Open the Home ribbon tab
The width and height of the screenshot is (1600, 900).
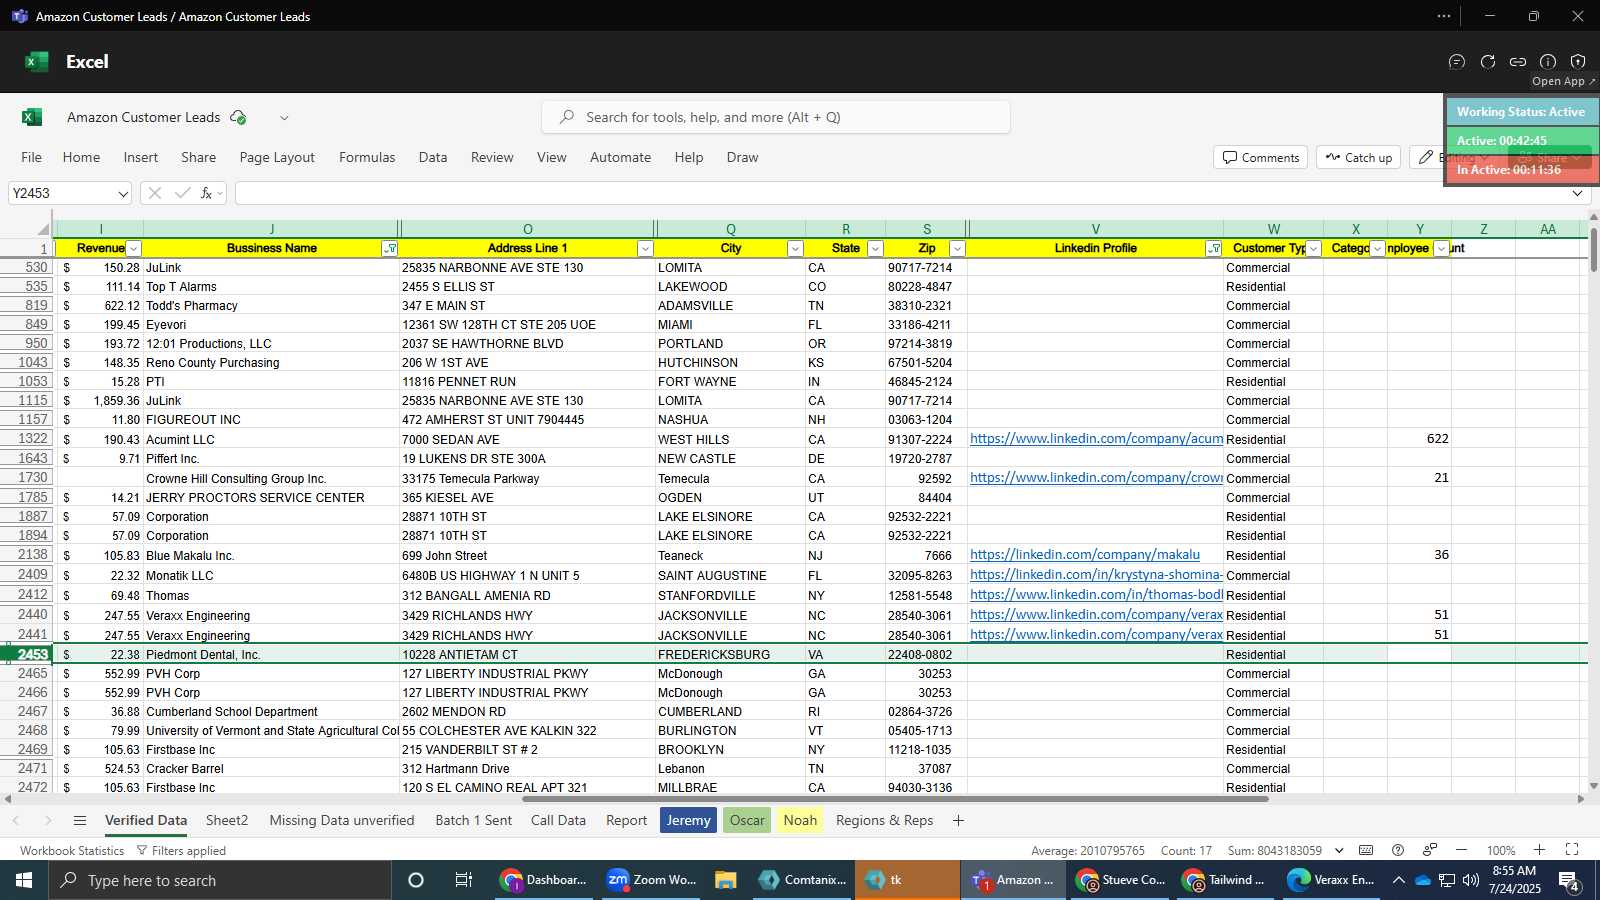tap(81, 157)
